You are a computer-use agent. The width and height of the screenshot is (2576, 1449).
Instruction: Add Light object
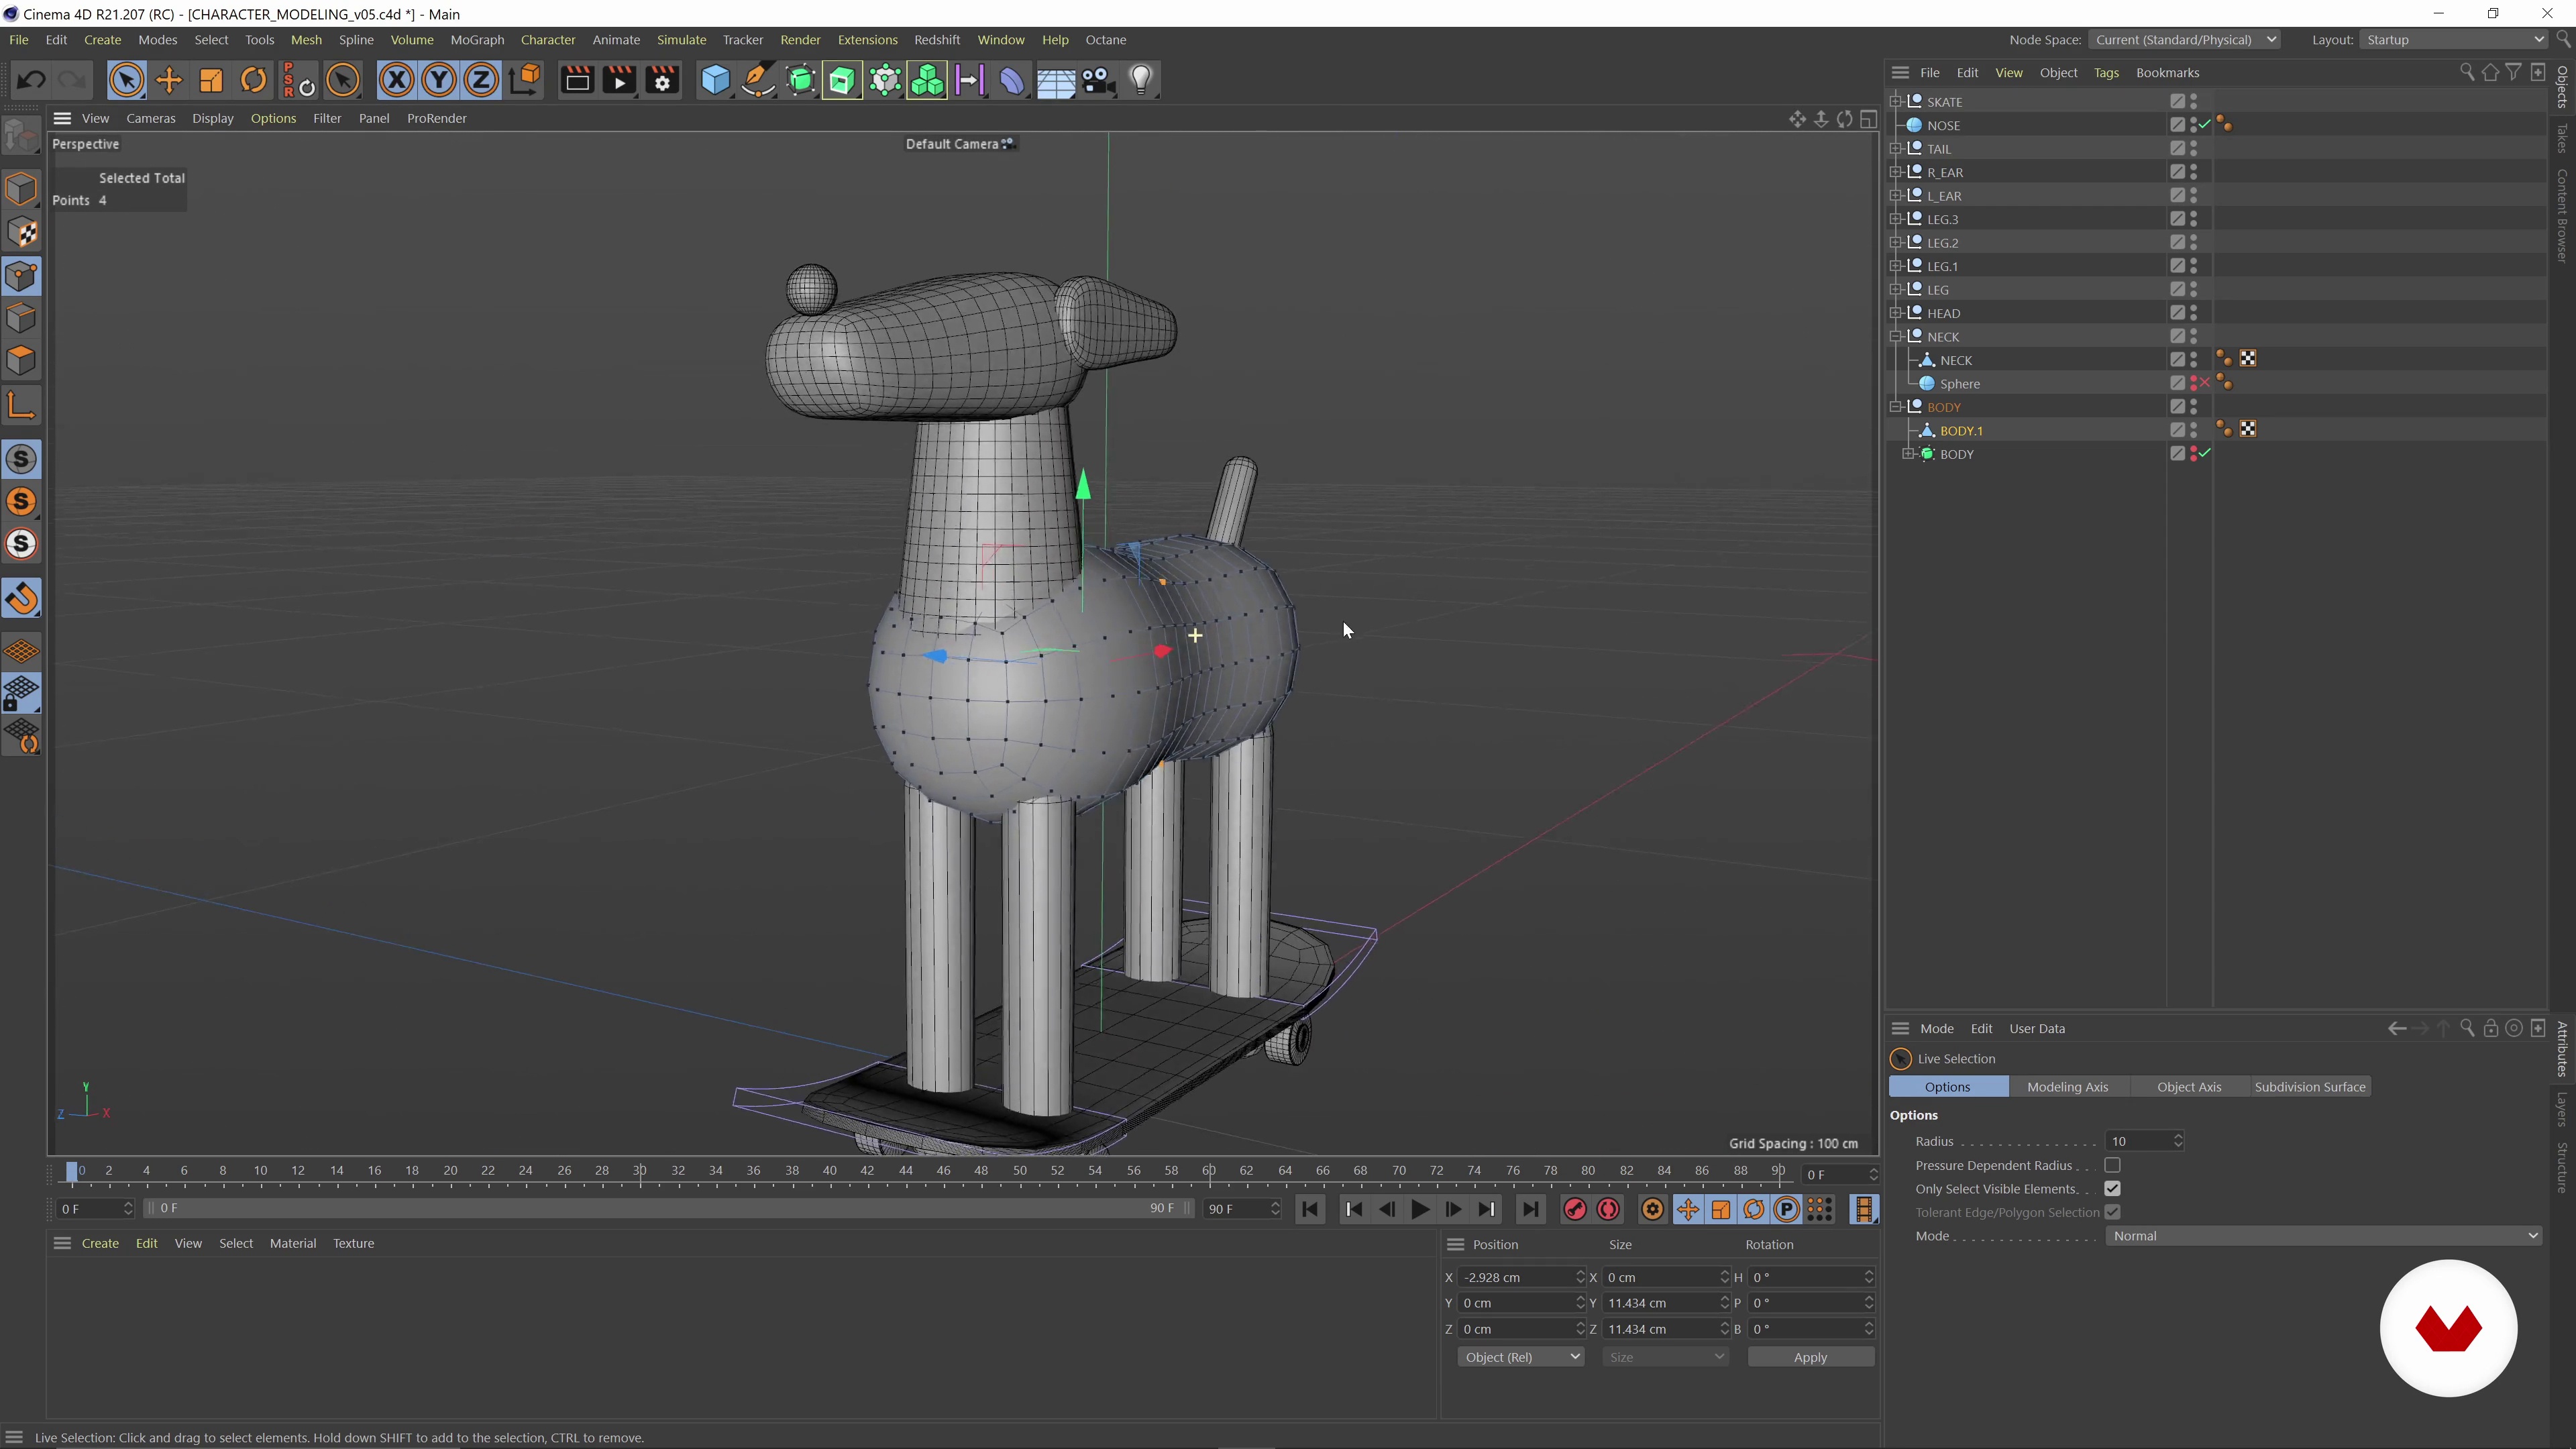tap(1141, 80)
